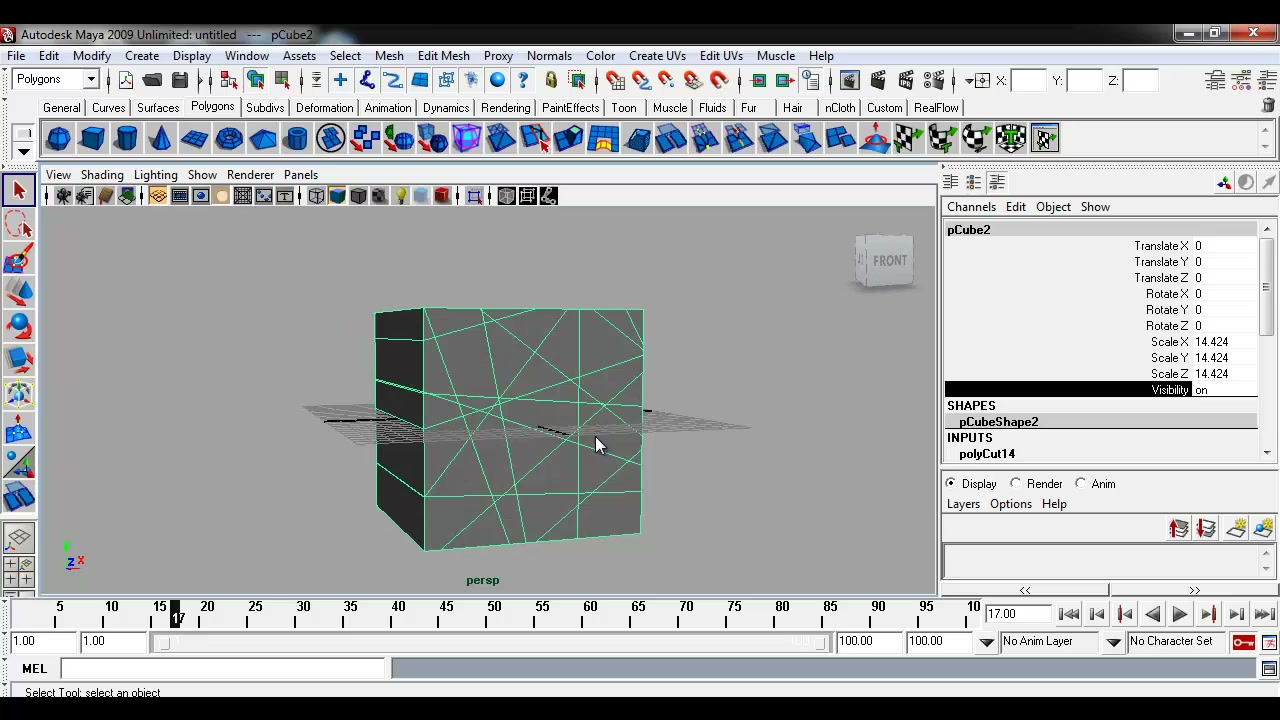Select the polygon cube shelf icon
This screenshot has width=1280, height=720.
(92, 138)
